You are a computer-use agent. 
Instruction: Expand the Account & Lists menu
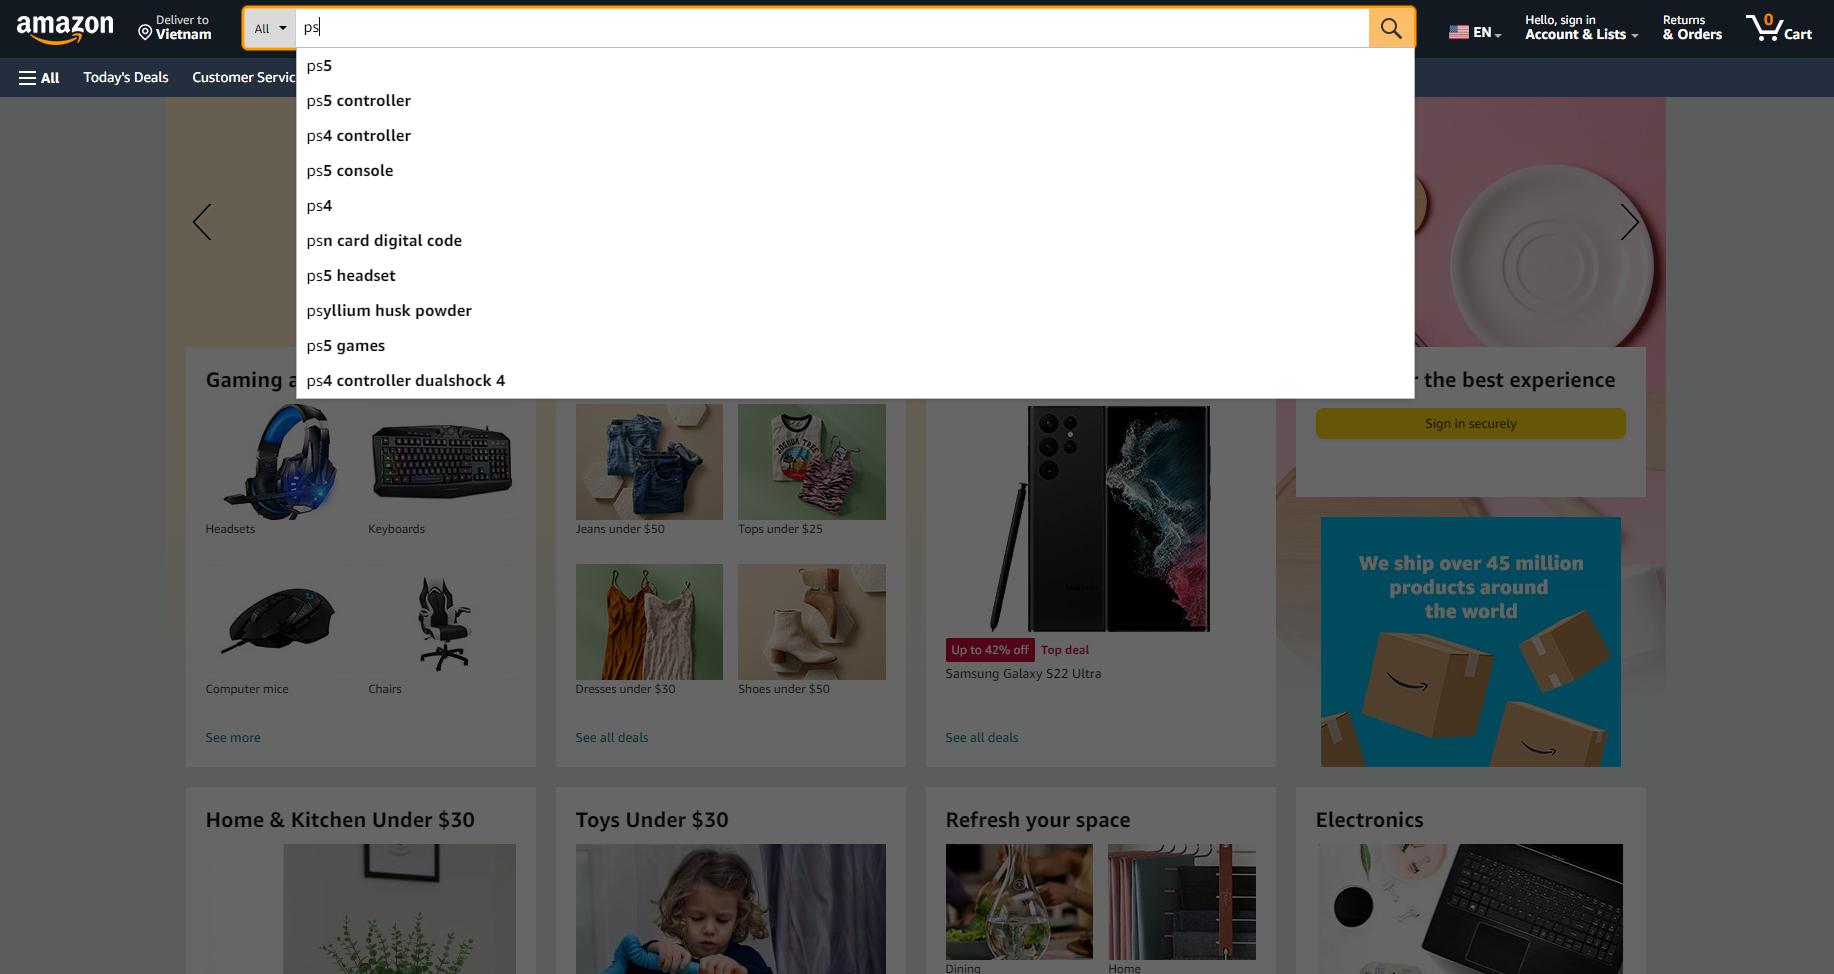(x=1580, y=28)
